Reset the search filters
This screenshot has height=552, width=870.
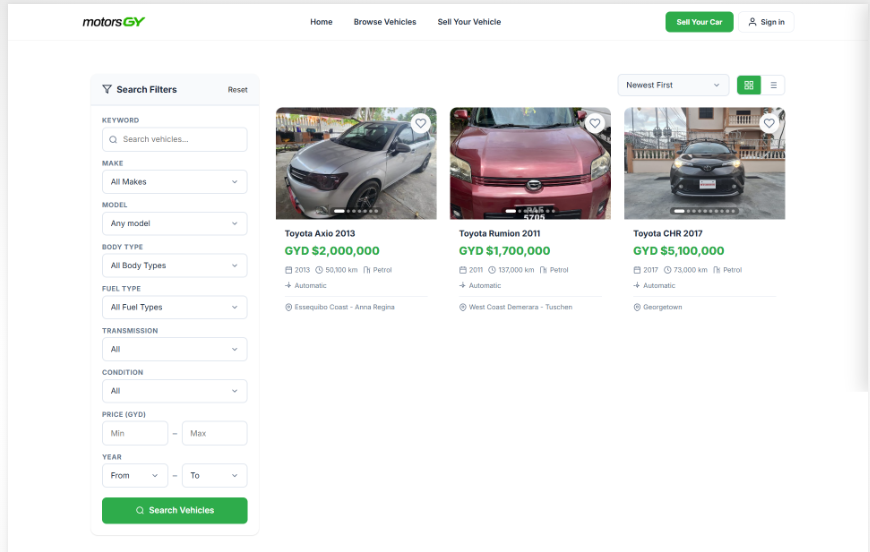237,90
